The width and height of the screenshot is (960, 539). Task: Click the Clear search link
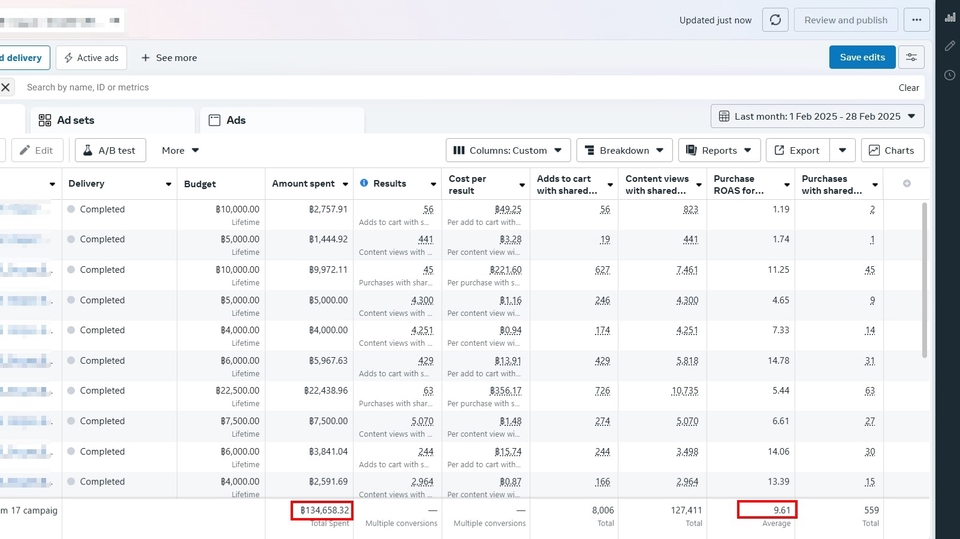point(909,88)
